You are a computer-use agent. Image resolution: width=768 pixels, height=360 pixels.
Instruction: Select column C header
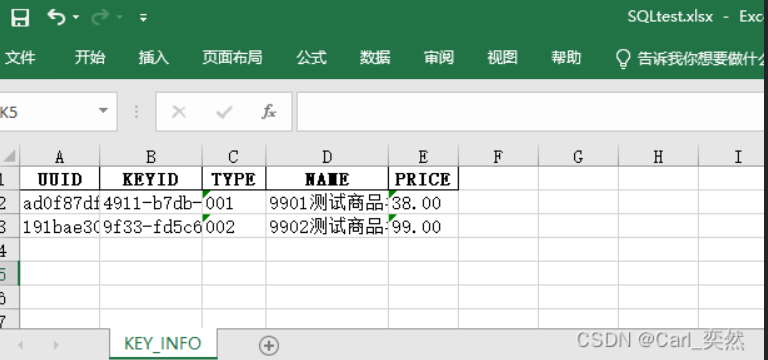coord(234,156)
